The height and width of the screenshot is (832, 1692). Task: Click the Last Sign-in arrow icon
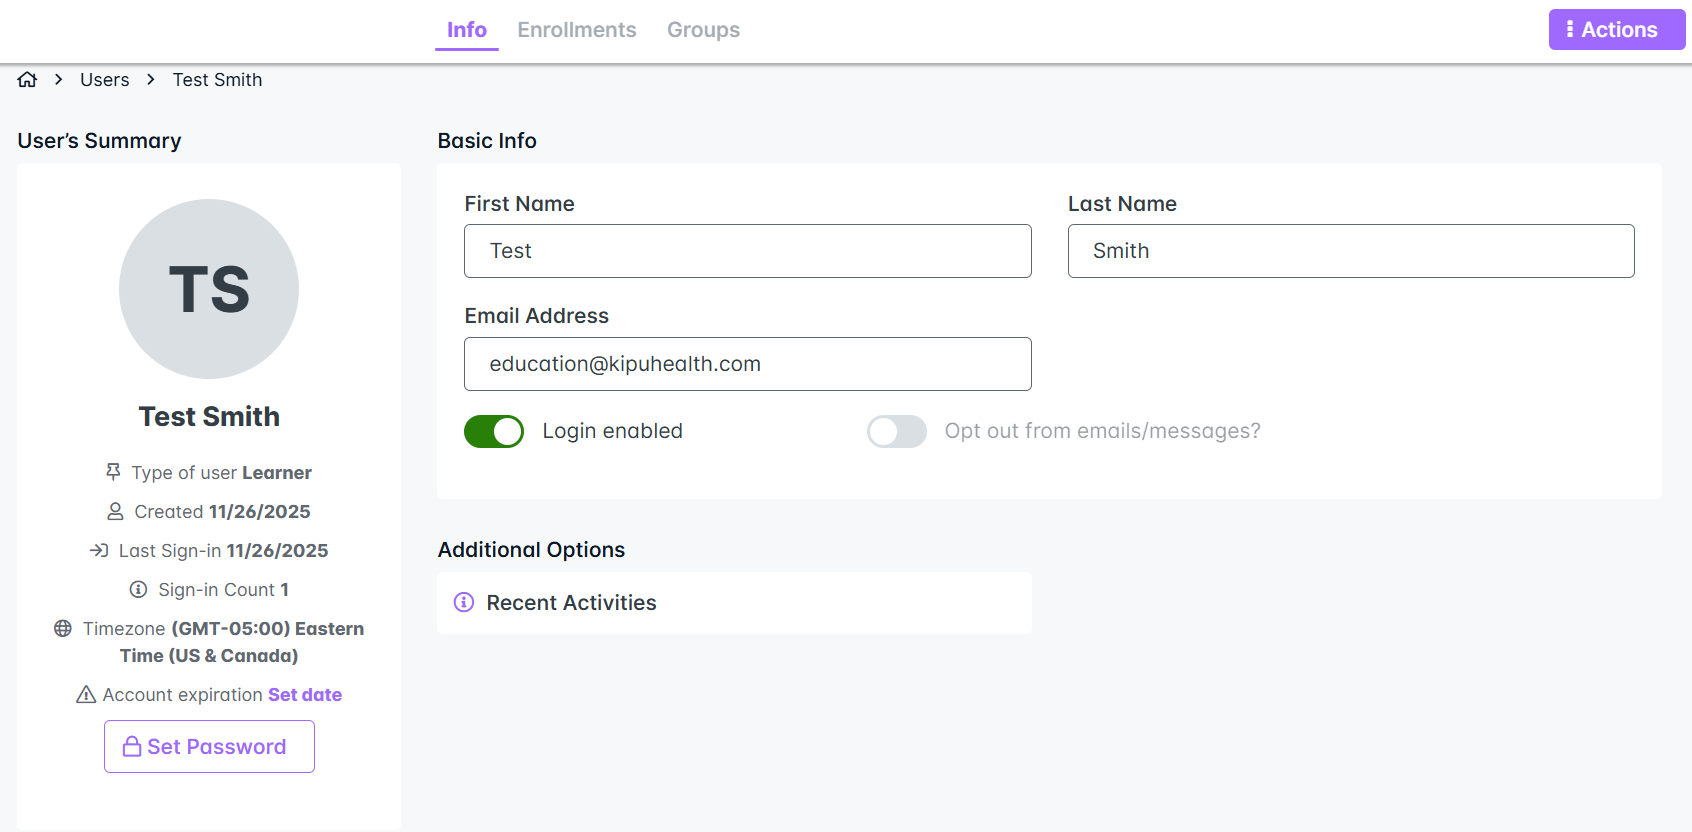(x=99, y=551)
